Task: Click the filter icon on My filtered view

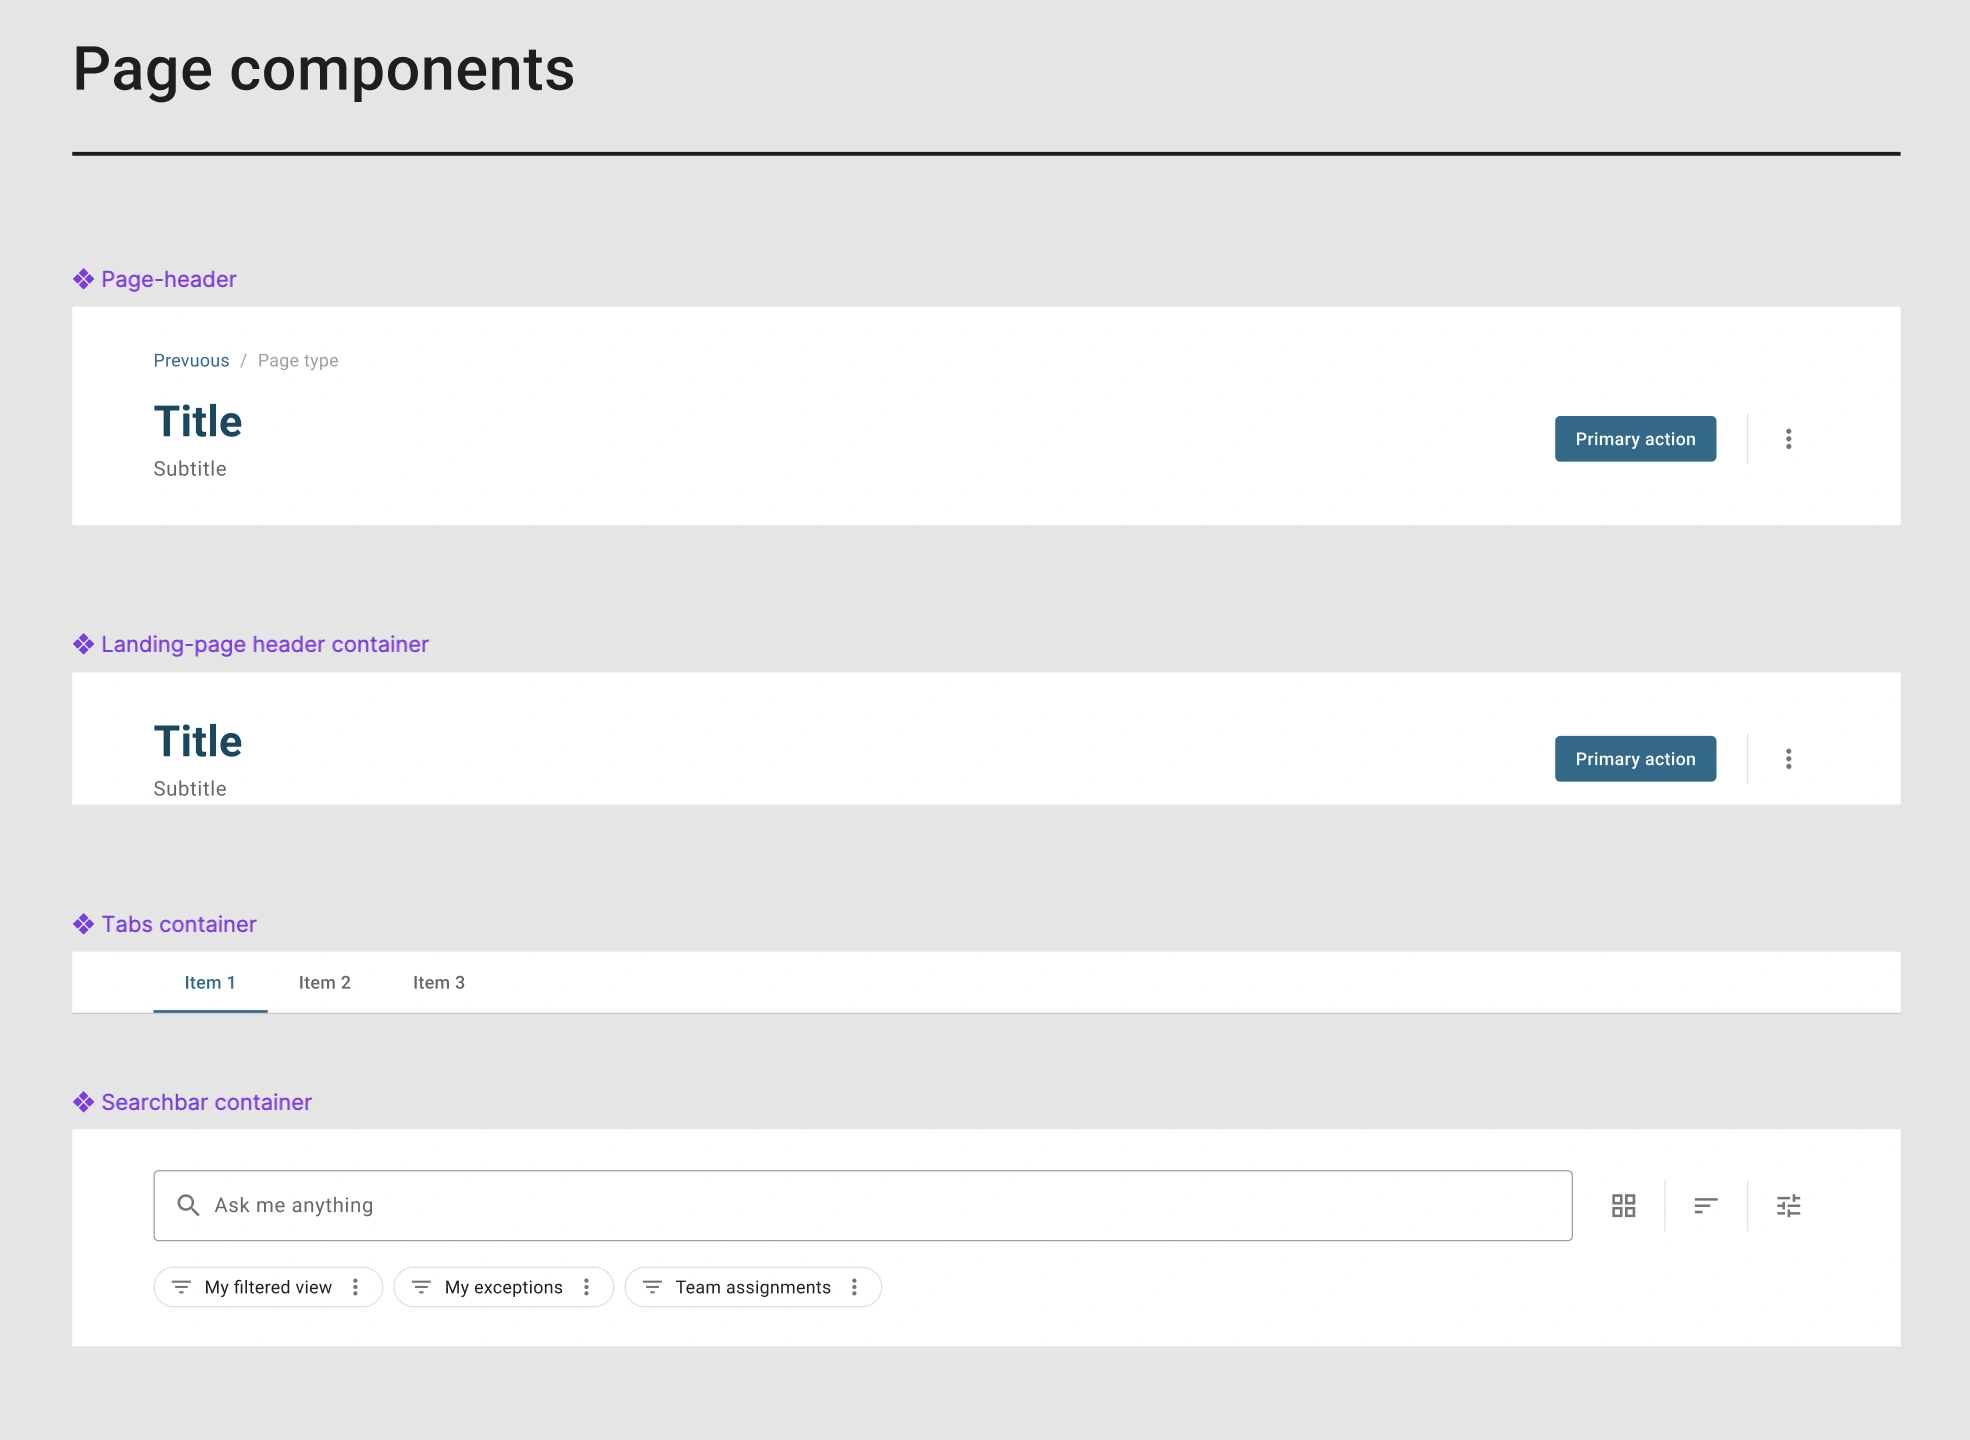Action: 181,1287
